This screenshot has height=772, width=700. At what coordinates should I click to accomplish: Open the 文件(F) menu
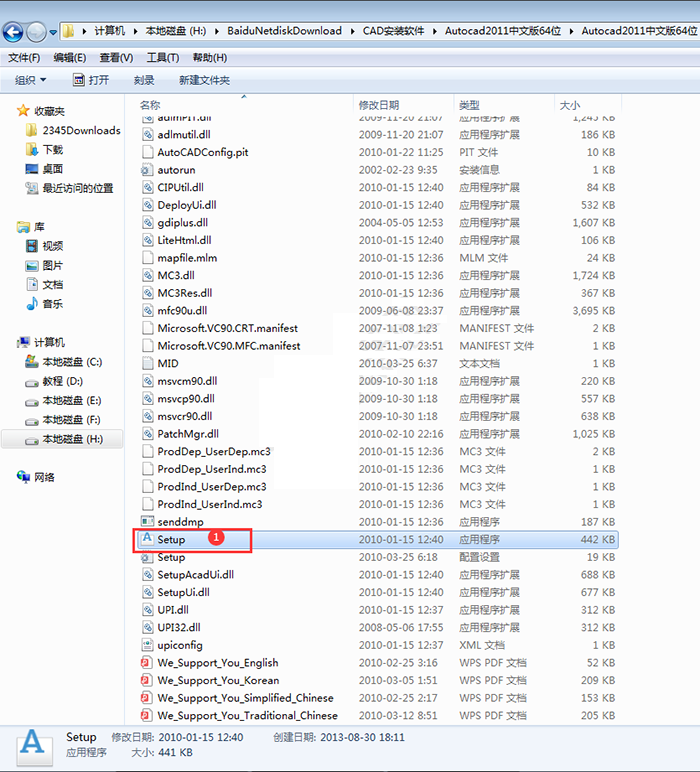[24, 58]
